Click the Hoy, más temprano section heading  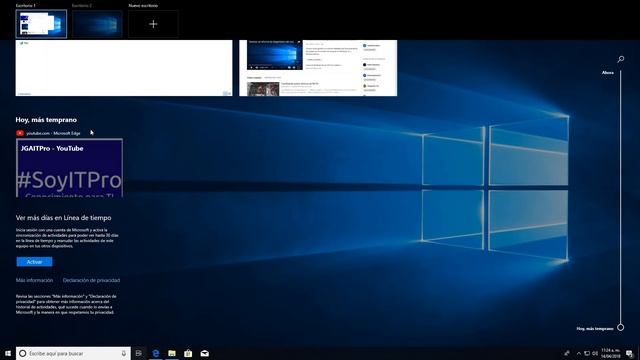coord(46,120)
